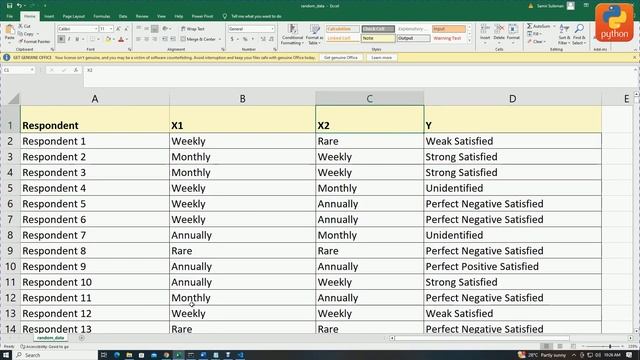Open Conditional Formatting menu

click(x=292, y=34)
